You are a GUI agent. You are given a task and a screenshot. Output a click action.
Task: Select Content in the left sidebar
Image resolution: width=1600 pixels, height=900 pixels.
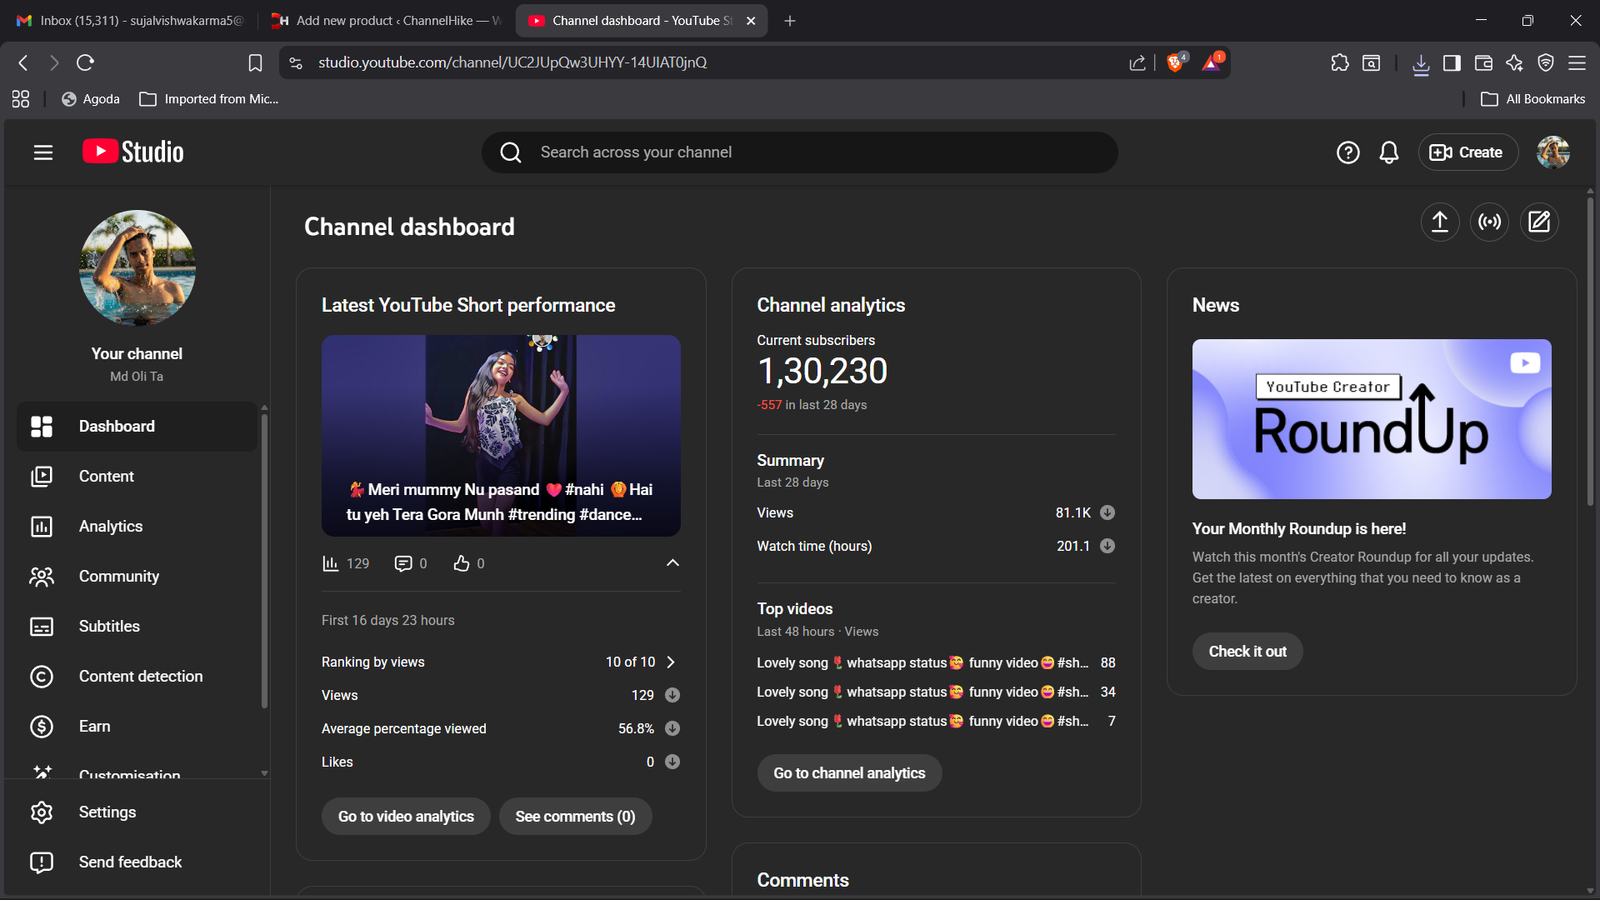point(106,476)
